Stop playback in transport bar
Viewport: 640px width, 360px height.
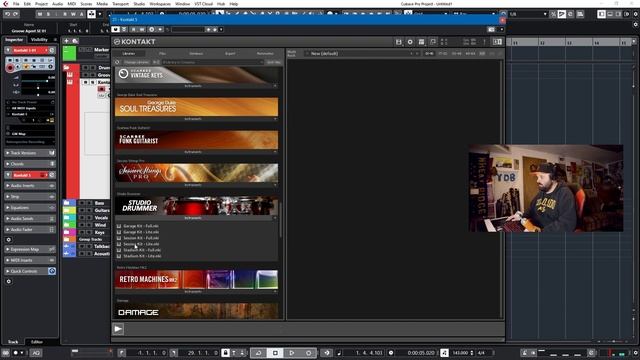click(x=275, y=353)
